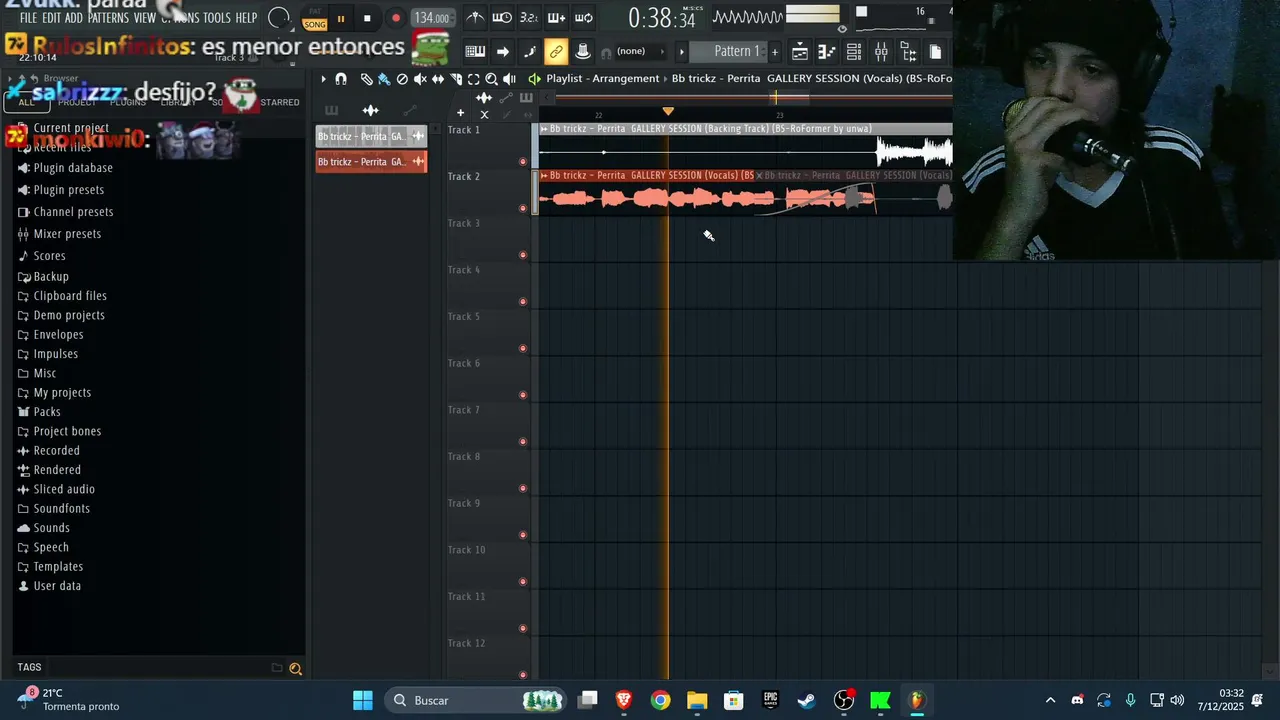Click the browser tag search magnifier icon
The image size is (1280, 720).
pos(295,668)
